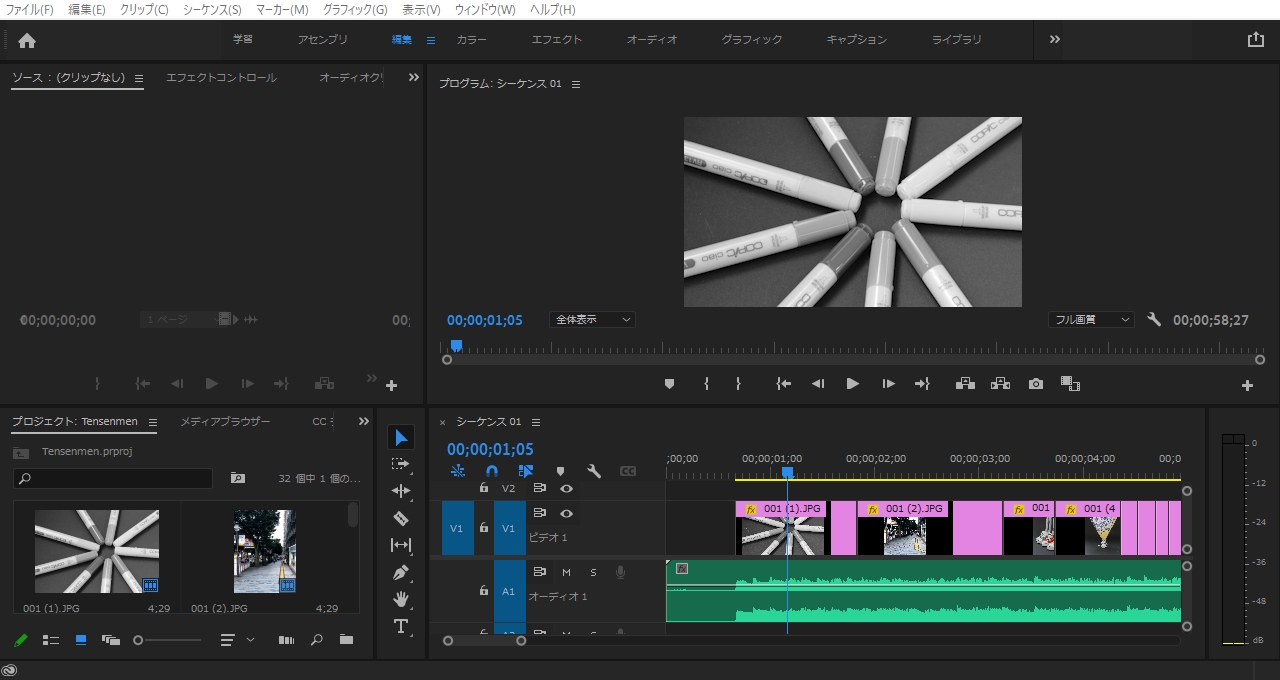The width and height of the screenshot is (1280, 680).
Task: Hide track V1 output with eye icon
Action: tap(566, 513)
